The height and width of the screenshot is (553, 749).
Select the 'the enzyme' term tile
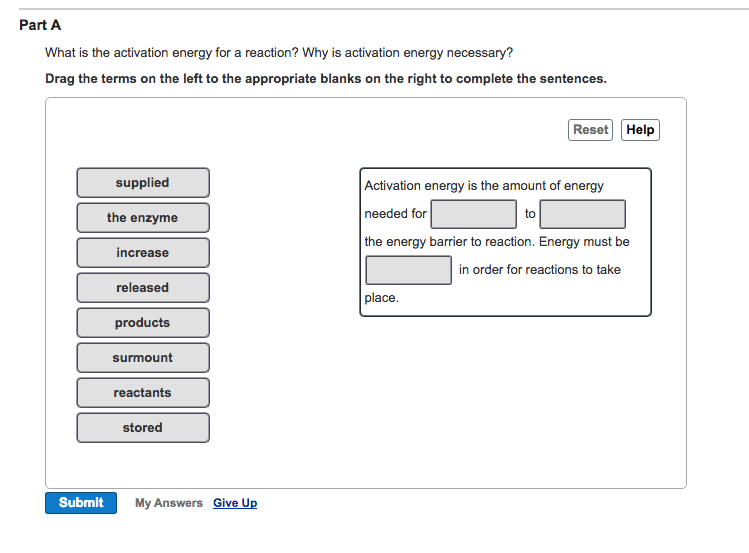pos(143,218)
